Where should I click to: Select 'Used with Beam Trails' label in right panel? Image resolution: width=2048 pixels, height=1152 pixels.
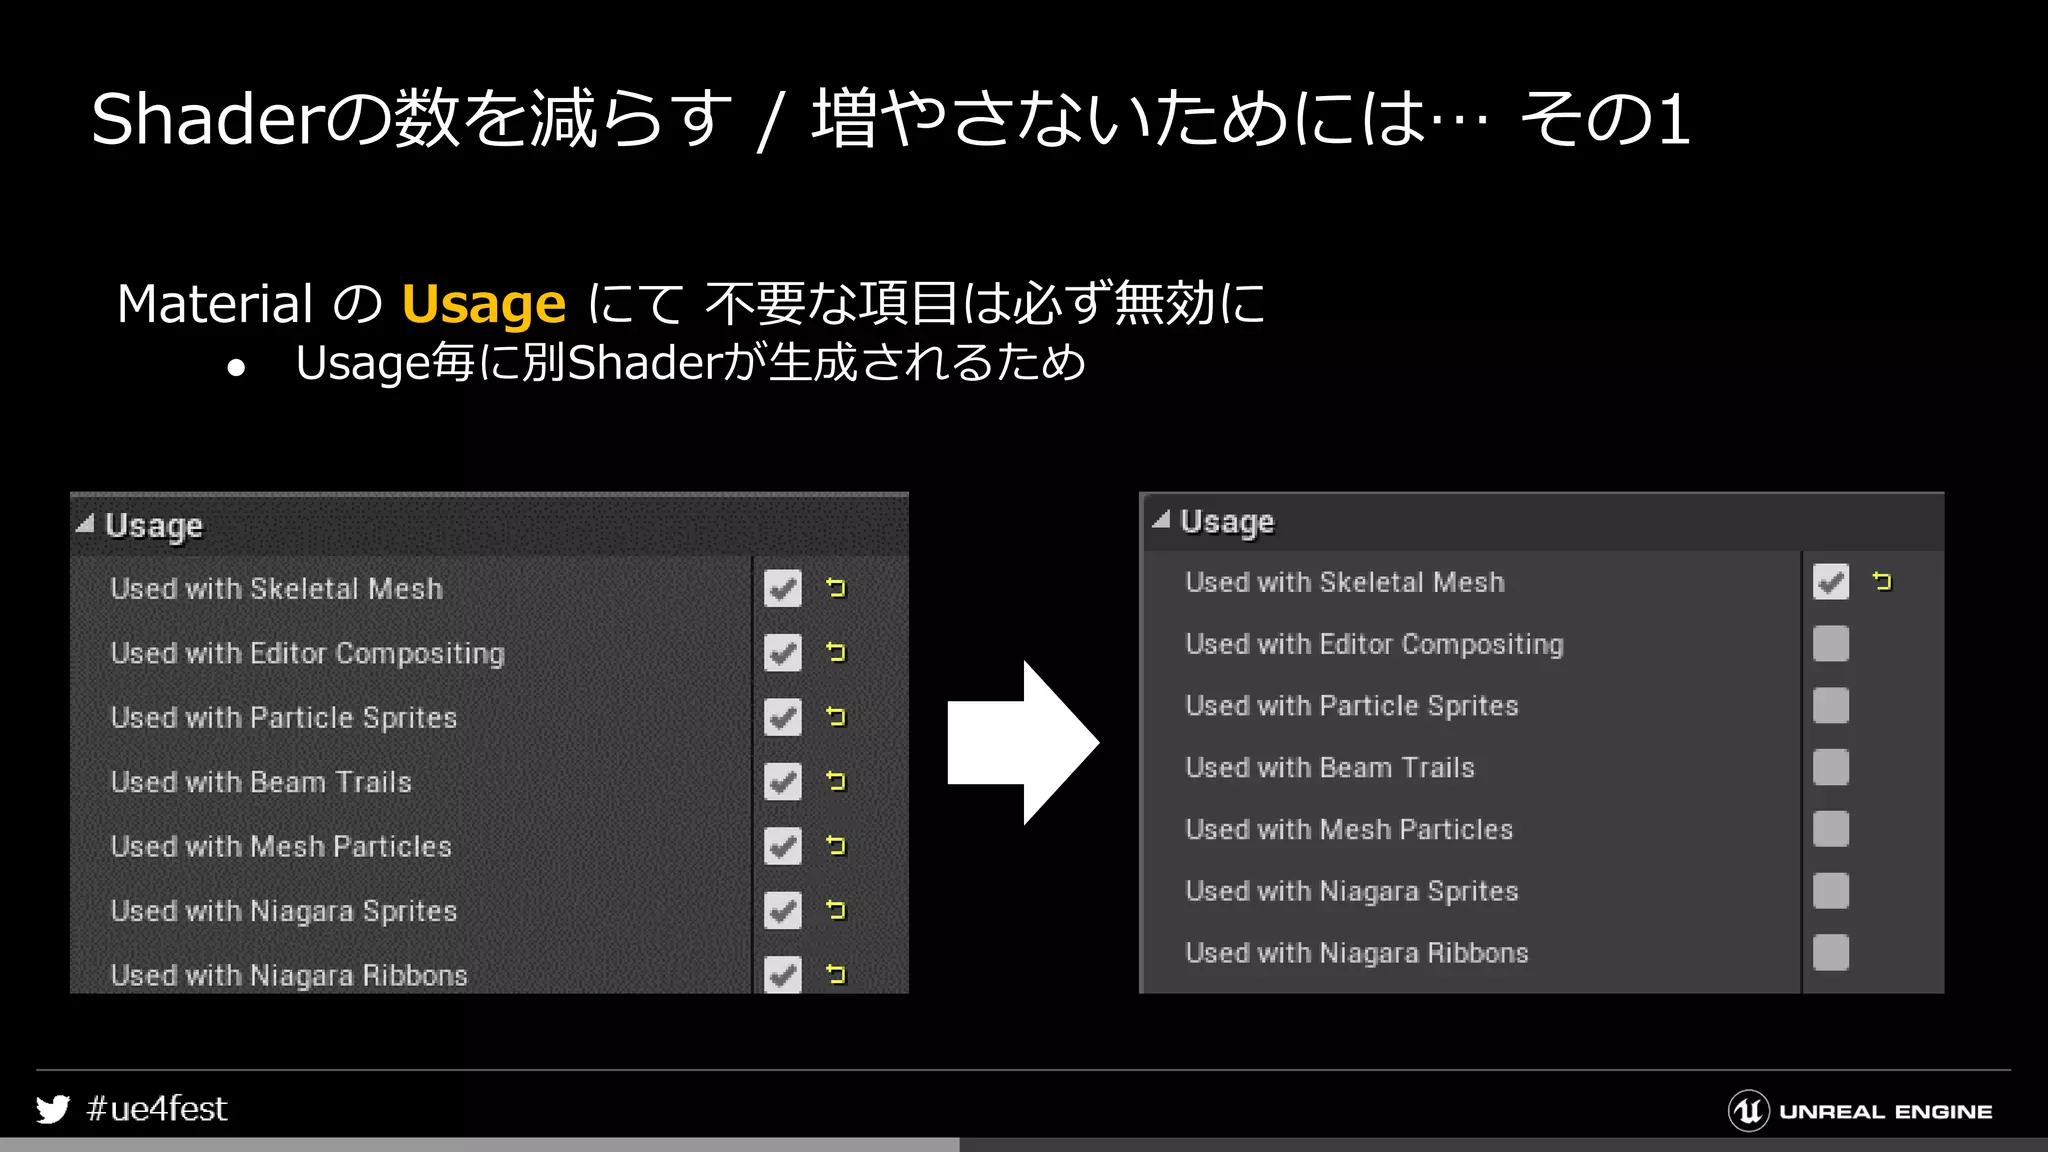coord(1330,768)
